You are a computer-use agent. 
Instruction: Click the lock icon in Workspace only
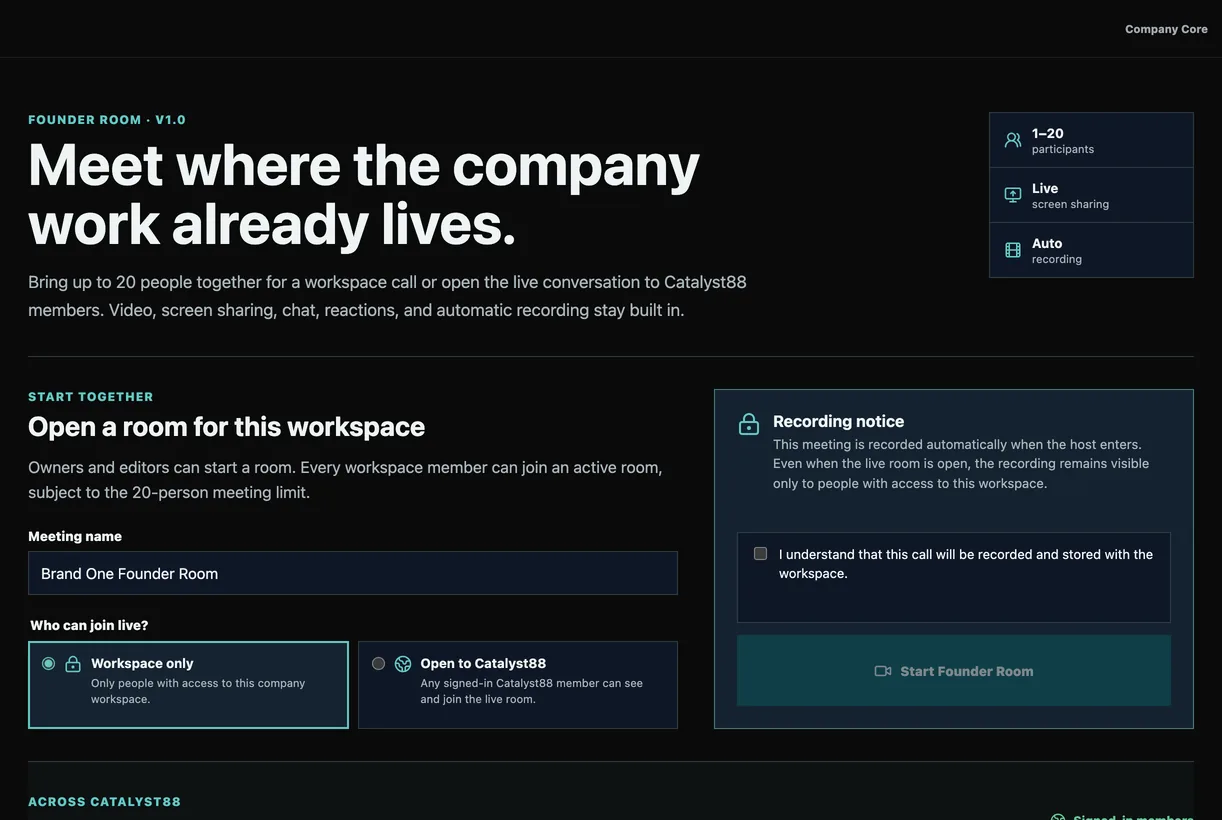(73, 664)
